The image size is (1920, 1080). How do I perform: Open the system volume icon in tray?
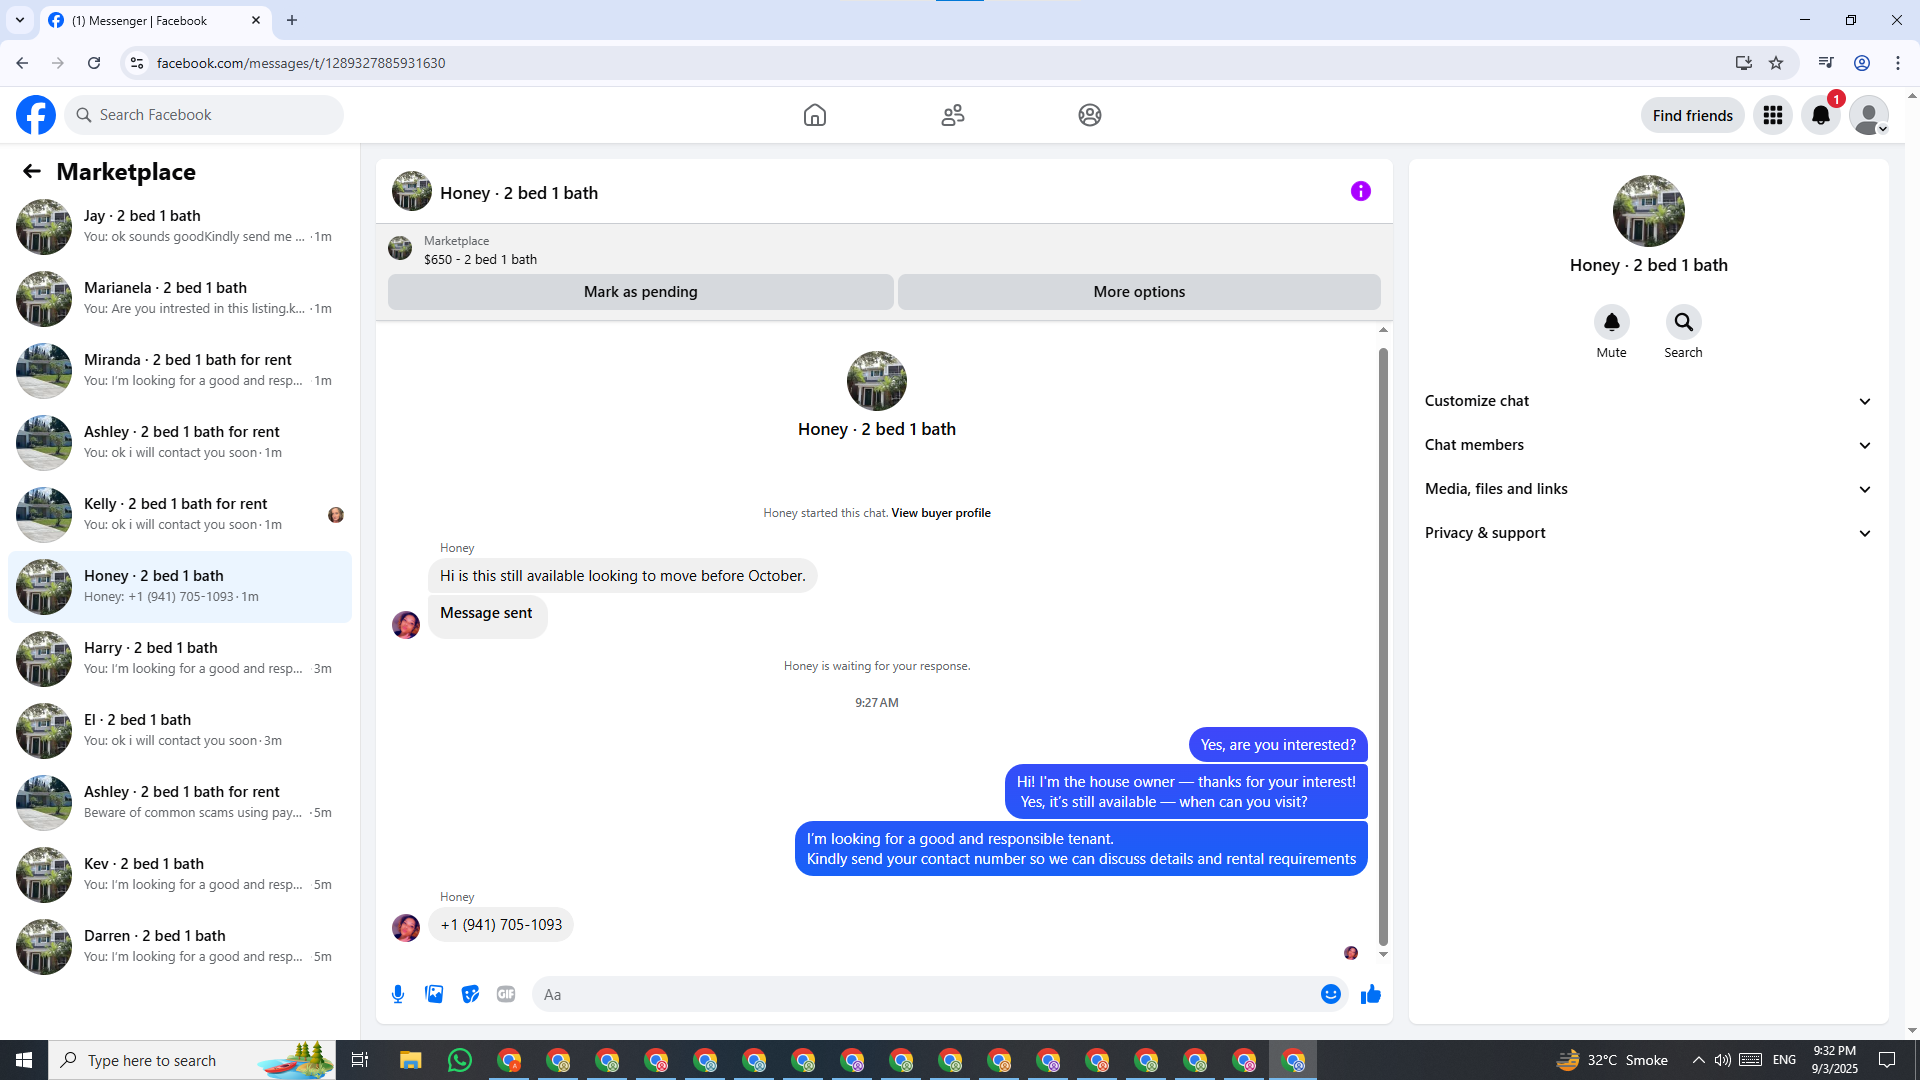tap(1722, 1060)
